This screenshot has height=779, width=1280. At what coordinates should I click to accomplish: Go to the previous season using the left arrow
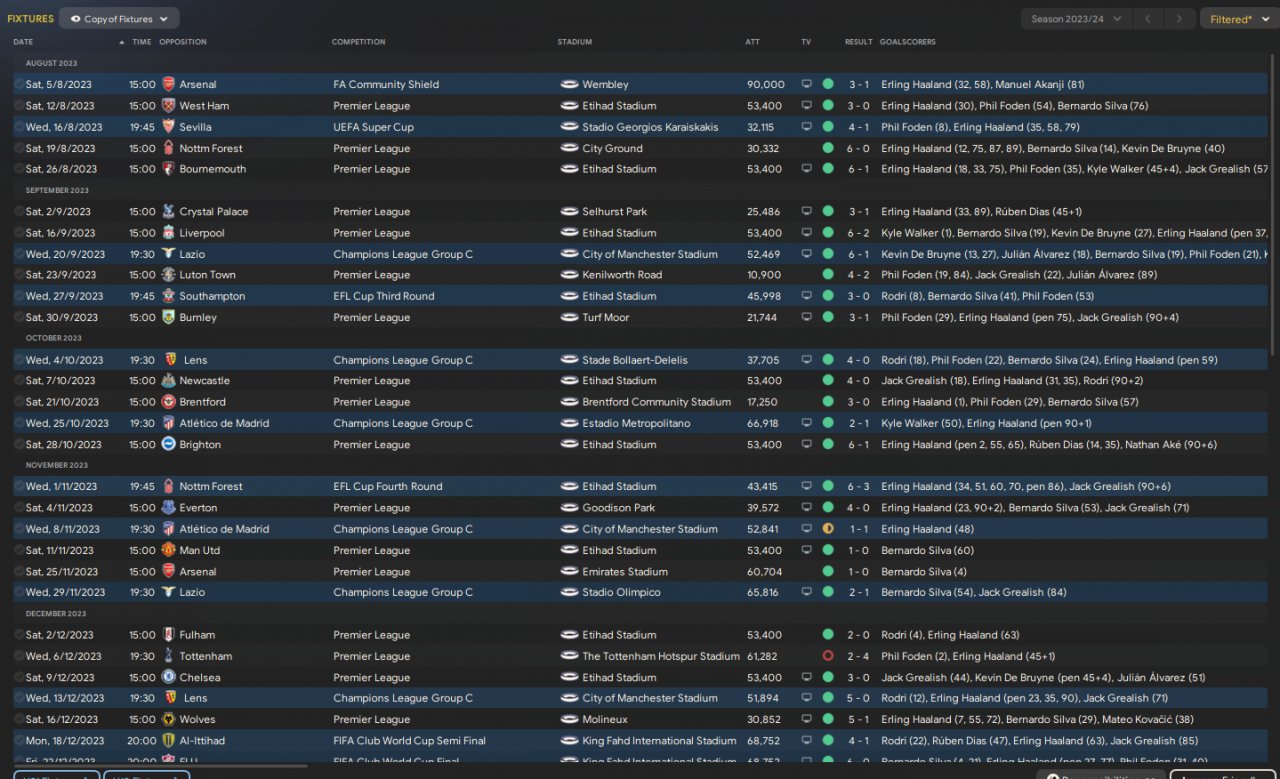tap(1149, 19)
